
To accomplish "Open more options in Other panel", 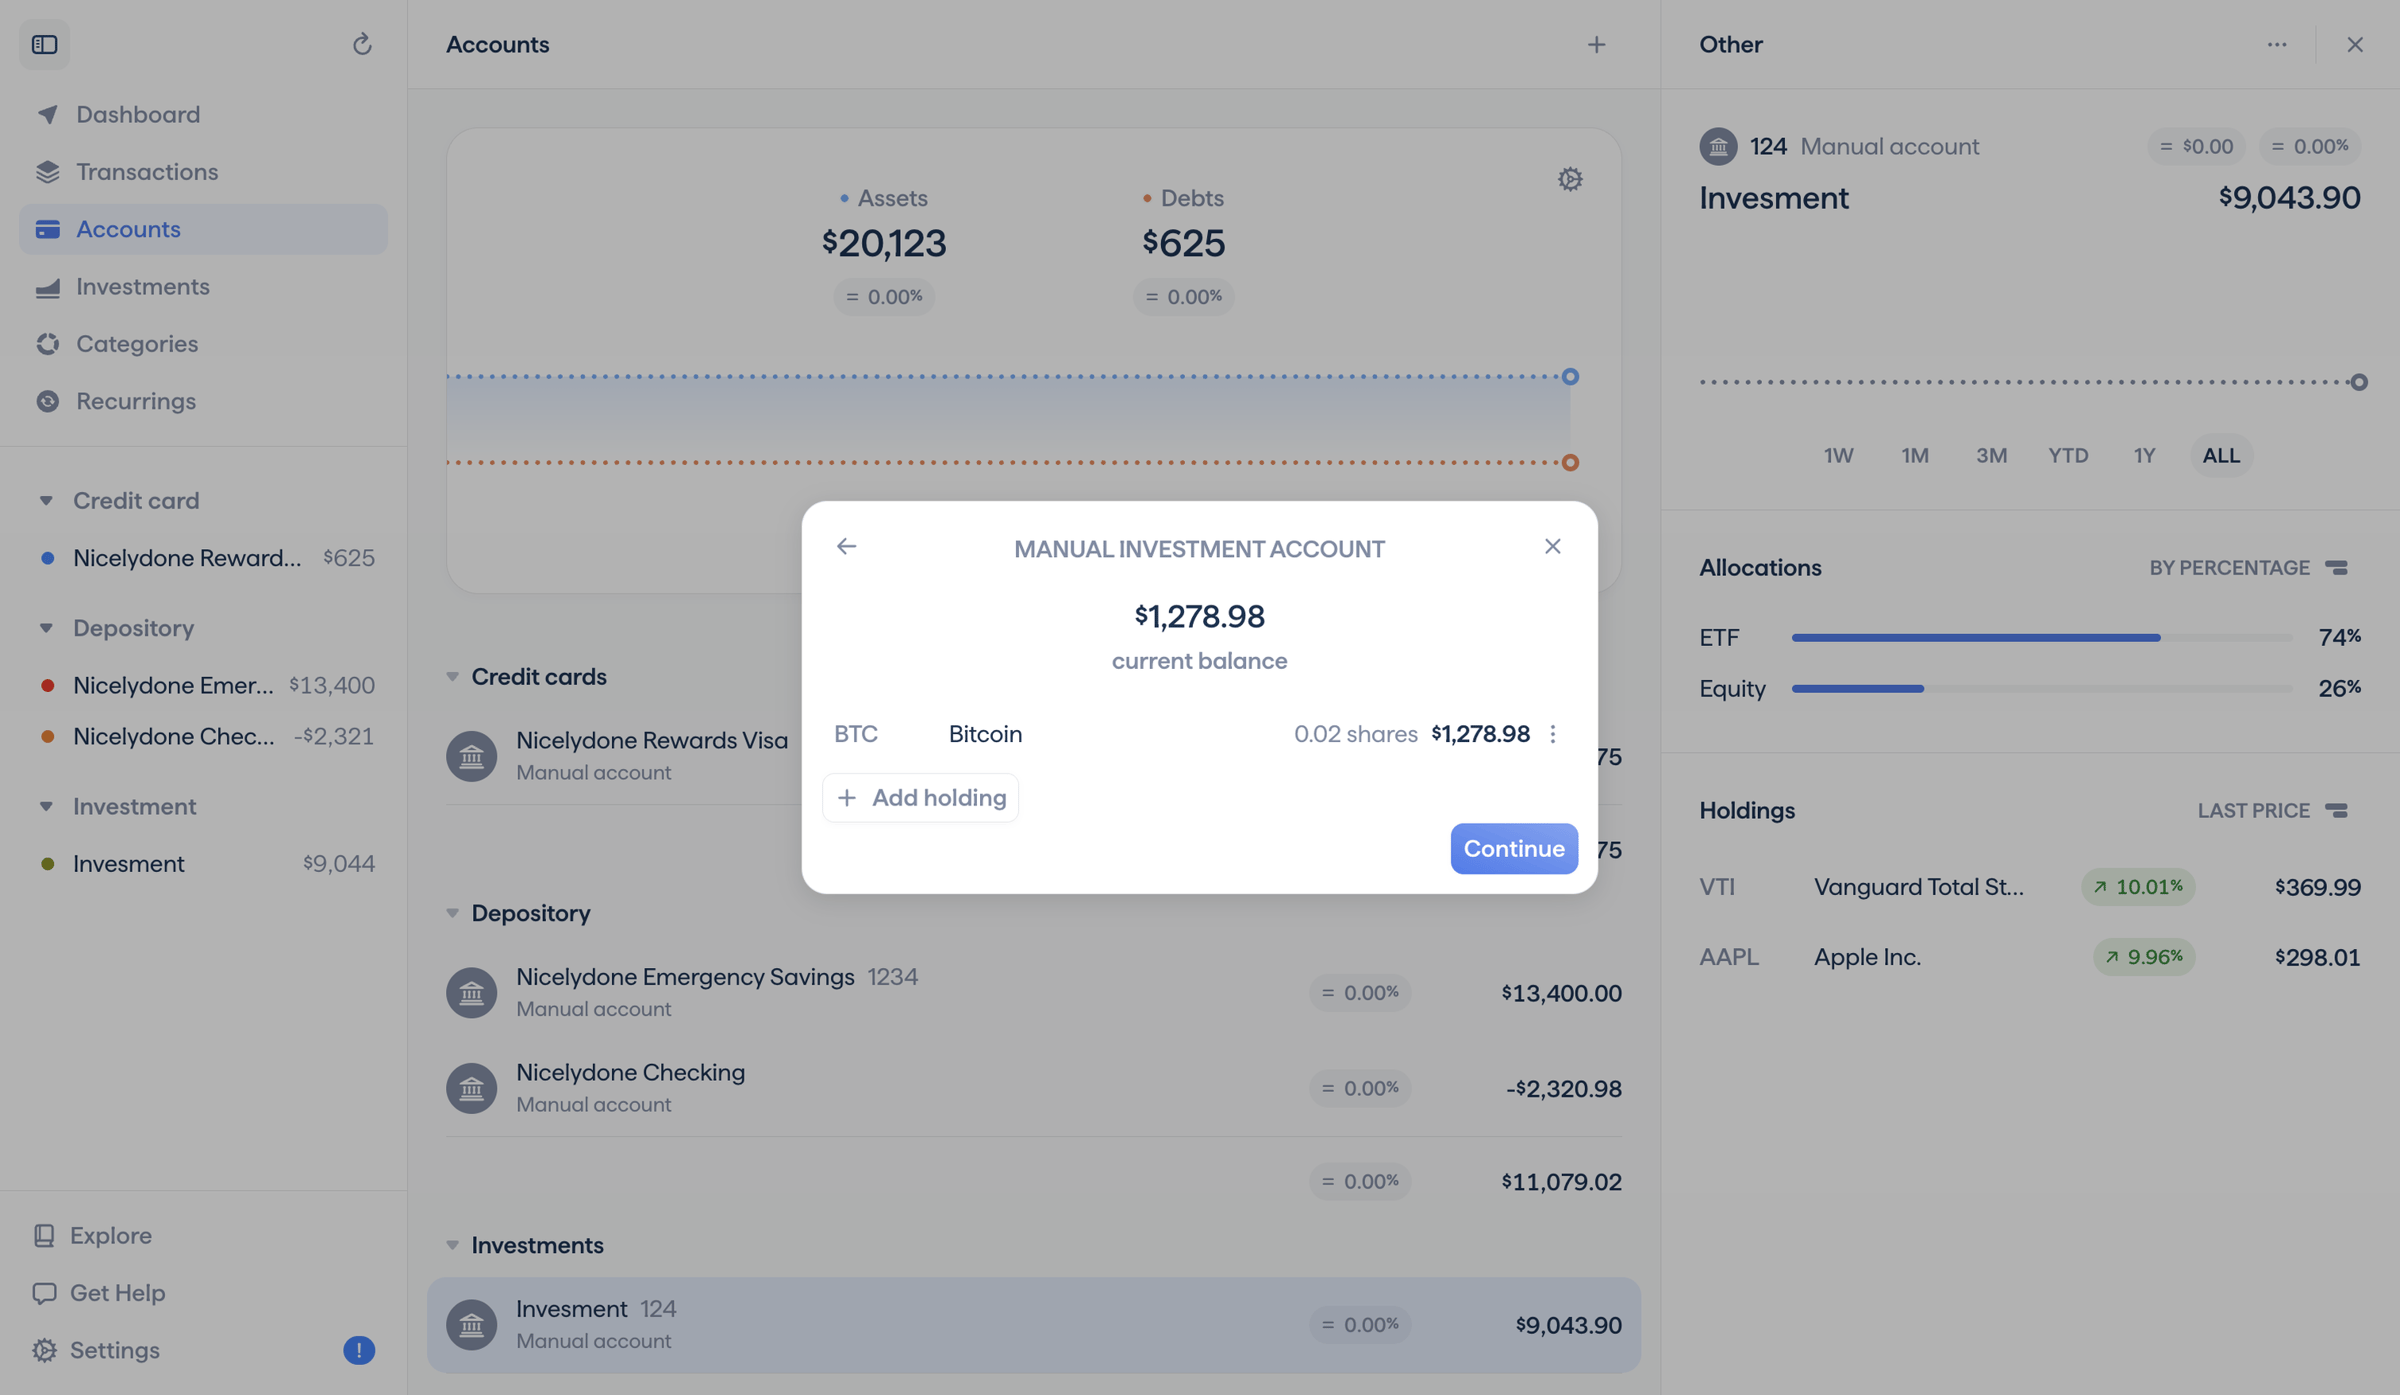I will (2277, 44).
